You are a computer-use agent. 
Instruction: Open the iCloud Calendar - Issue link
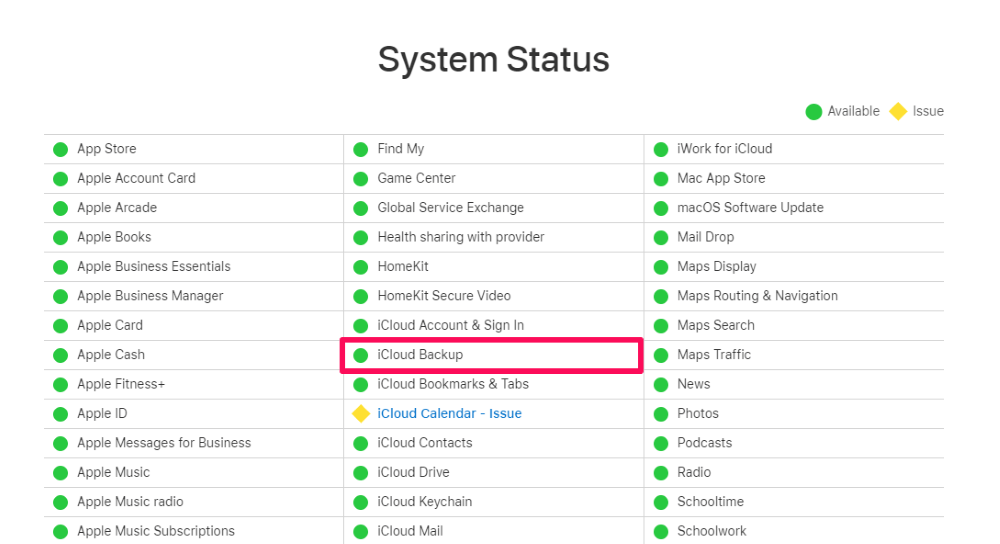tap(450, 413)
